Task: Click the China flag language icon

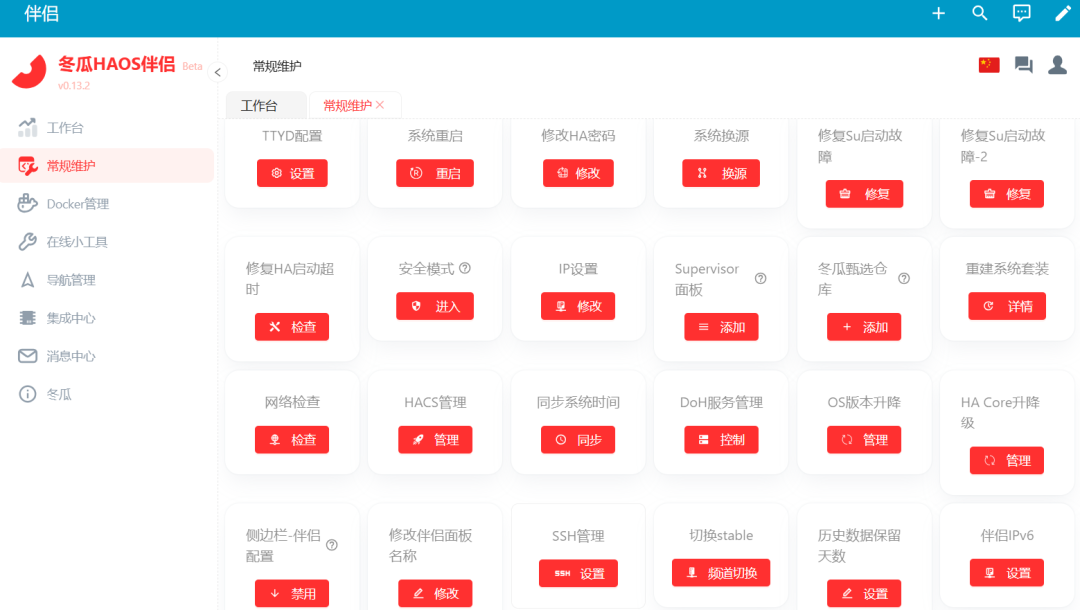Action: click(988, 64)
